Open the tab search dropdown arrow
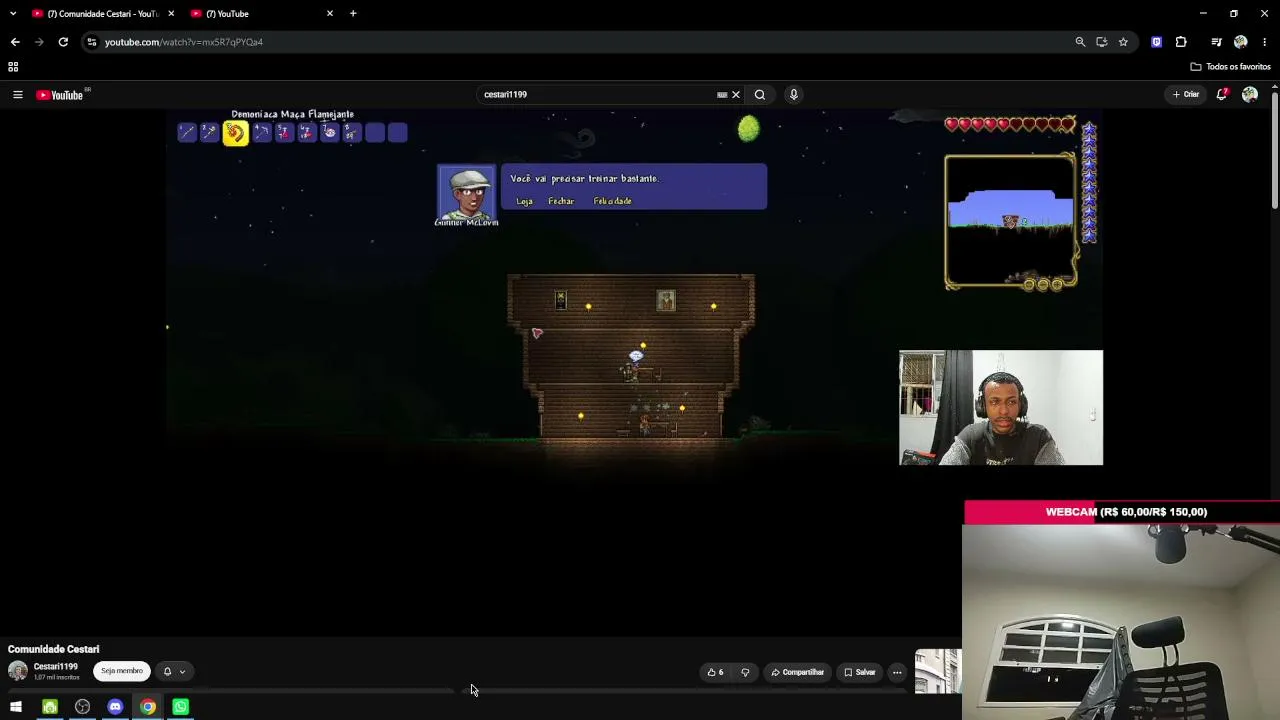1280x720 pixels. tap(13, 14)
